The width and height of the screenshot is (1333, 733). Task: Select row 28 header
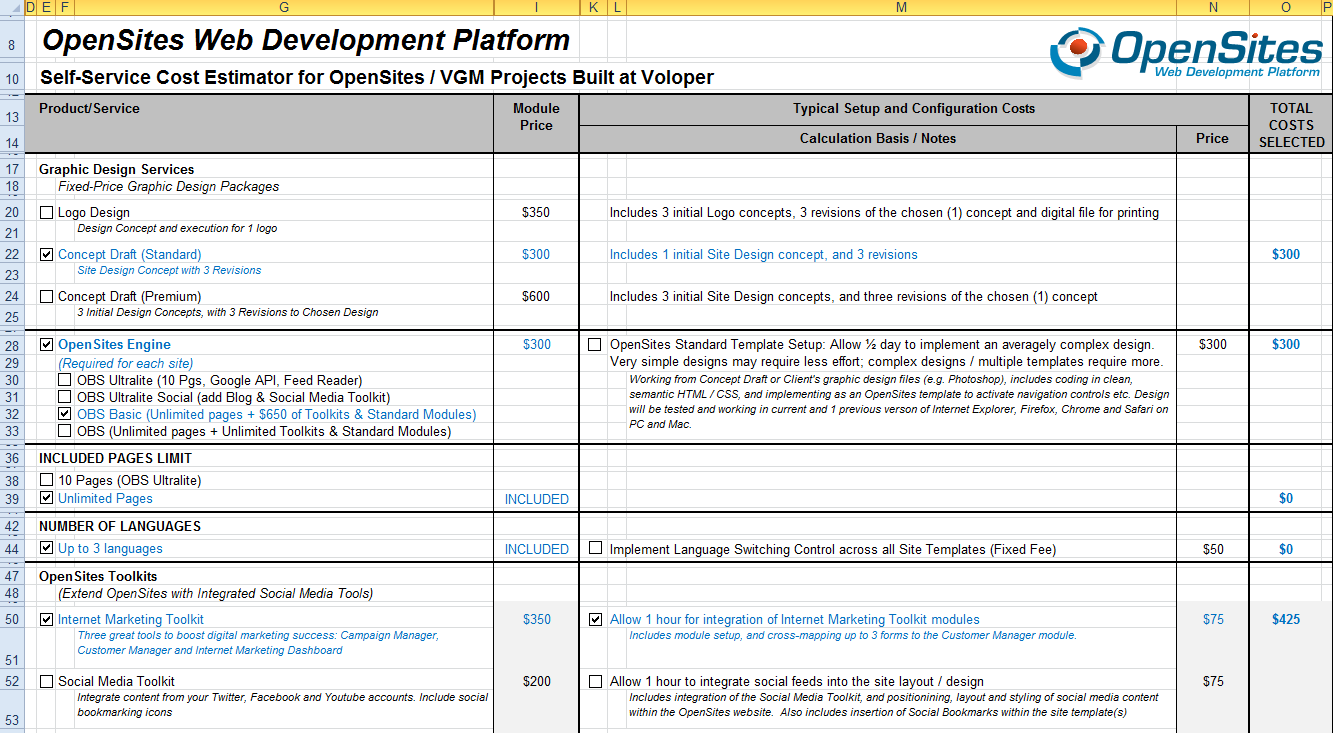[x=12, y=345]
